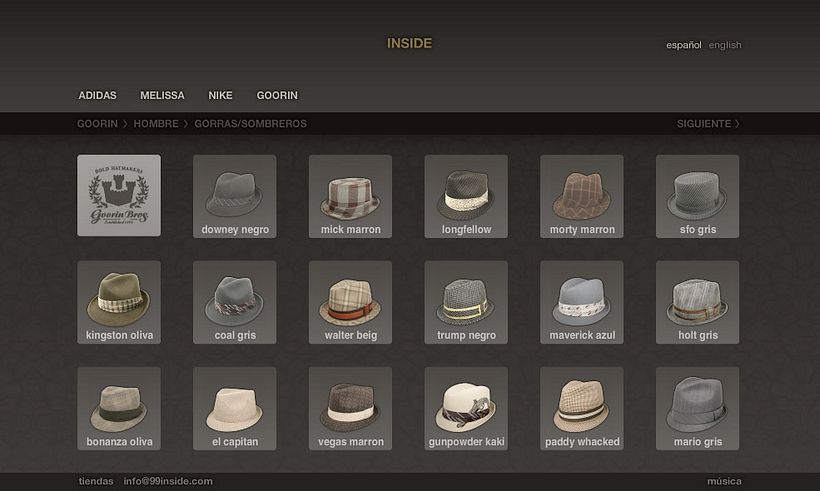Screen dimensions: 820x491
Task: Choose the gunpowder kaki hat
Action: pyautogui.click(x=466, y=408)
